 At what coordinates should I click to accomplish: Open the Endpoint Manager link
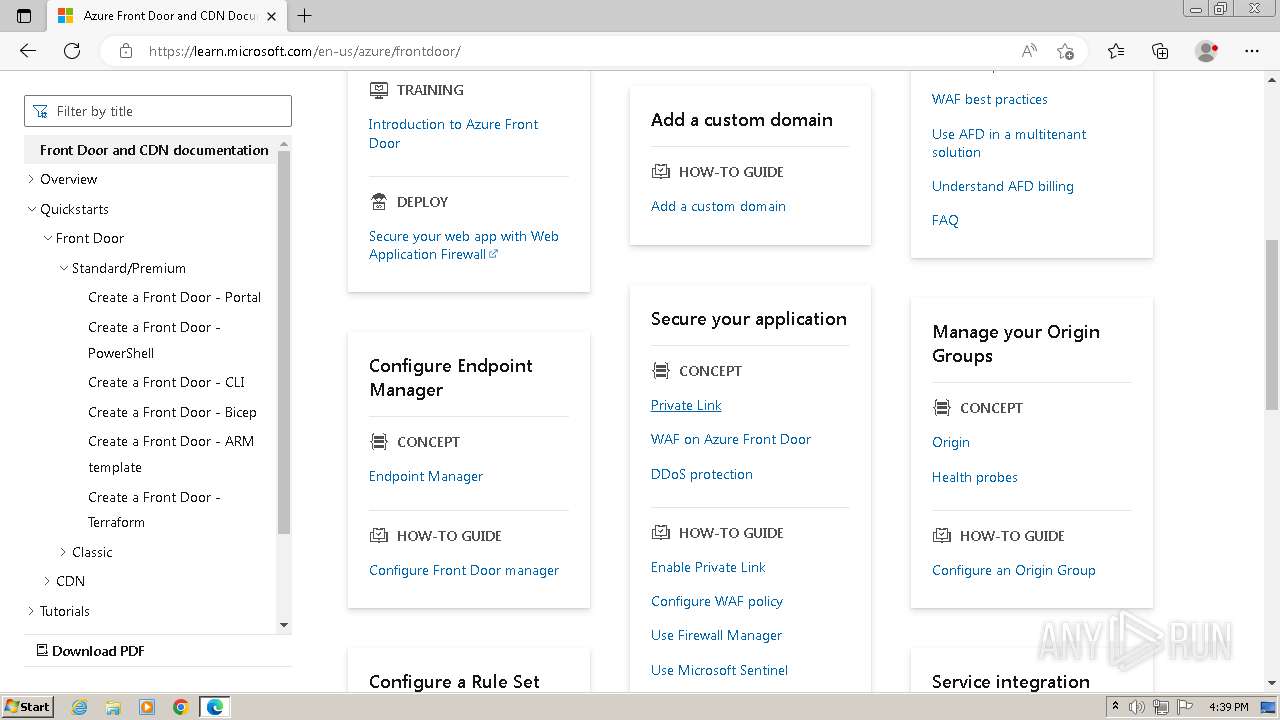(426, 476)
